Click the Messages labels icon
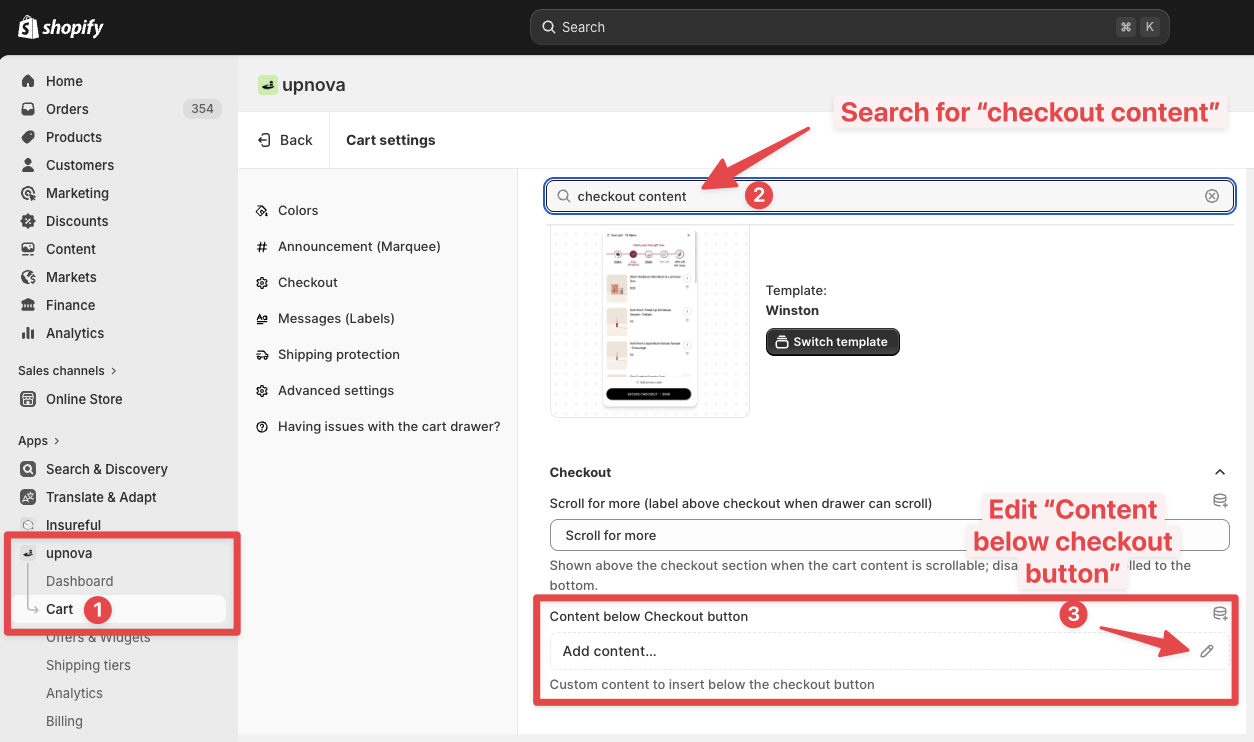 pyautogui.click(x=262, y=319)
